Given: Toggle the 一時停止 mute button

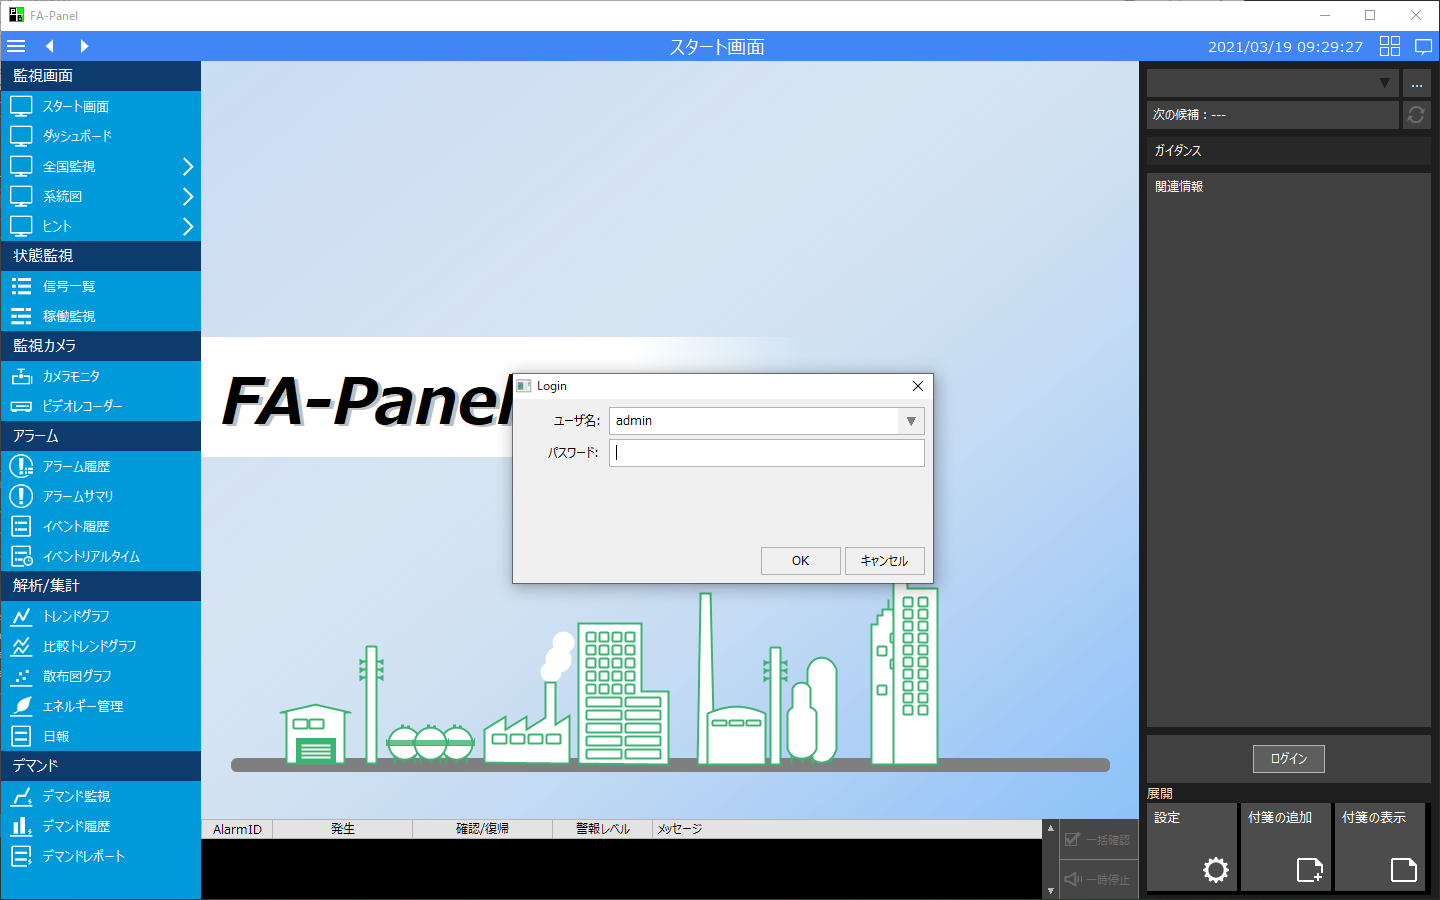Looking at the screenshot, I should 1098,880.
